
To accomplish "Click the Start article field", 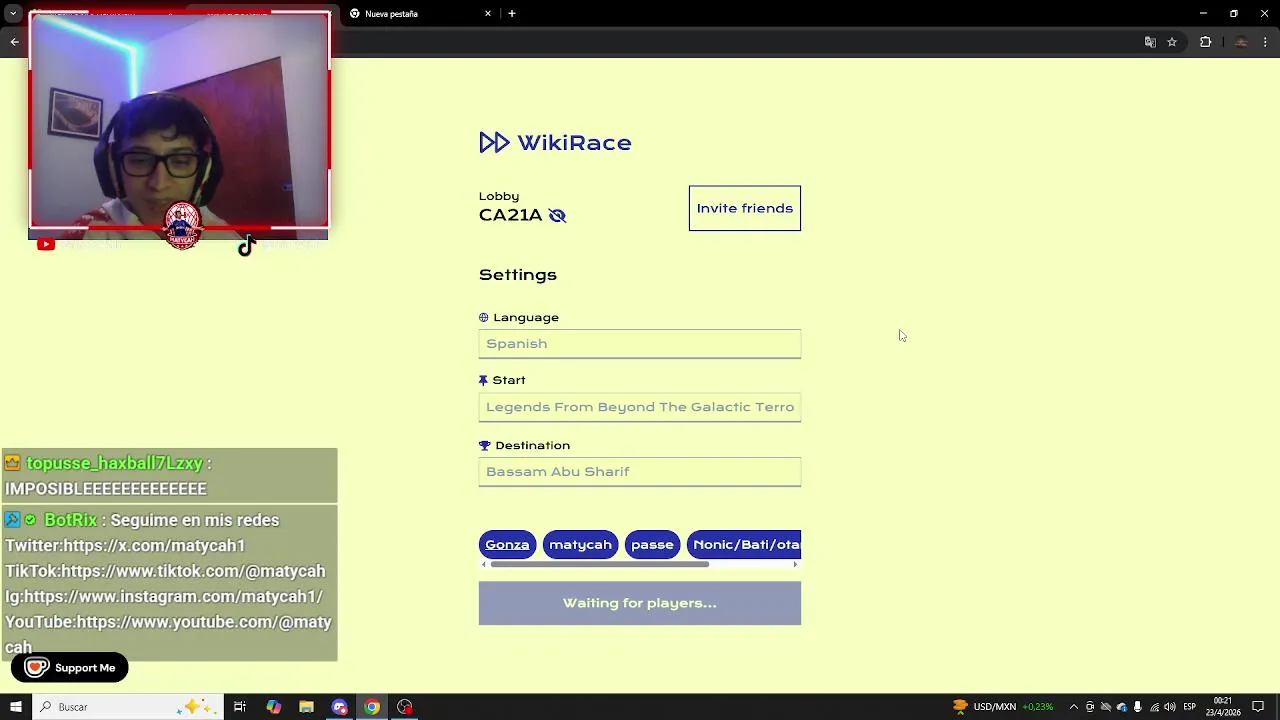I will 639,407.
